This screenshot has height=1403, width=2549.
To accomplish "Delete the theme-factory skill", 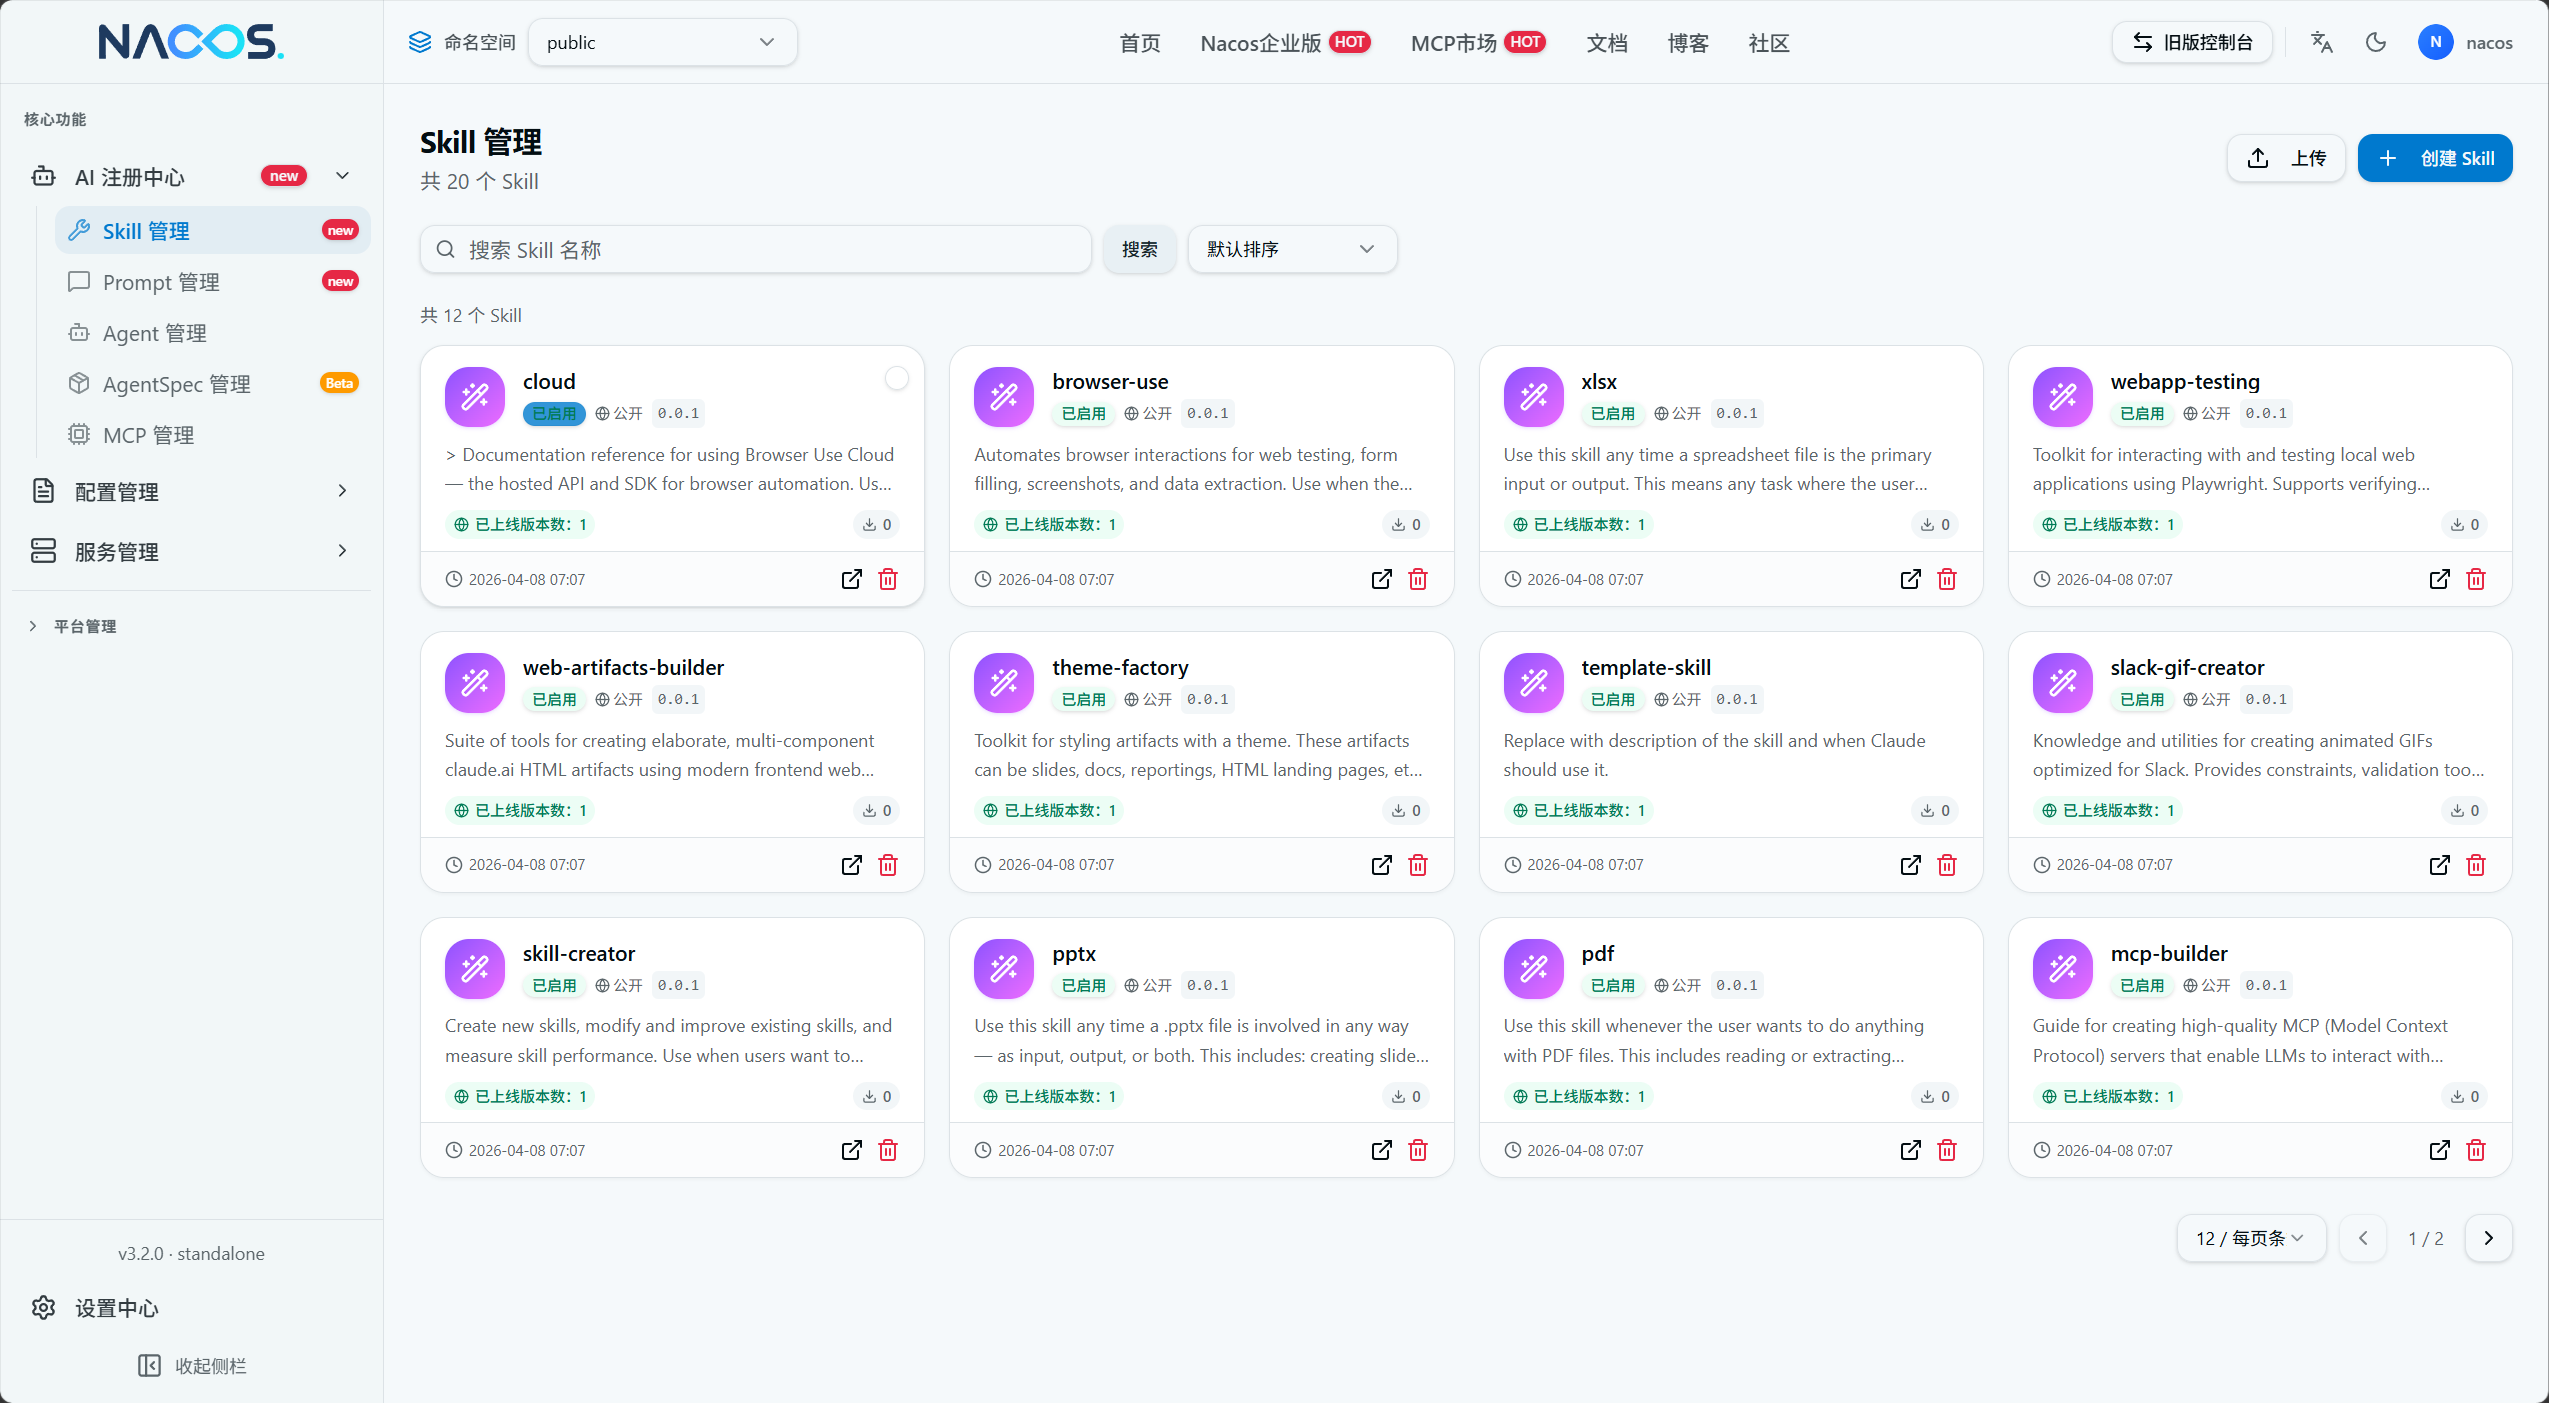I will [1418, 865].
